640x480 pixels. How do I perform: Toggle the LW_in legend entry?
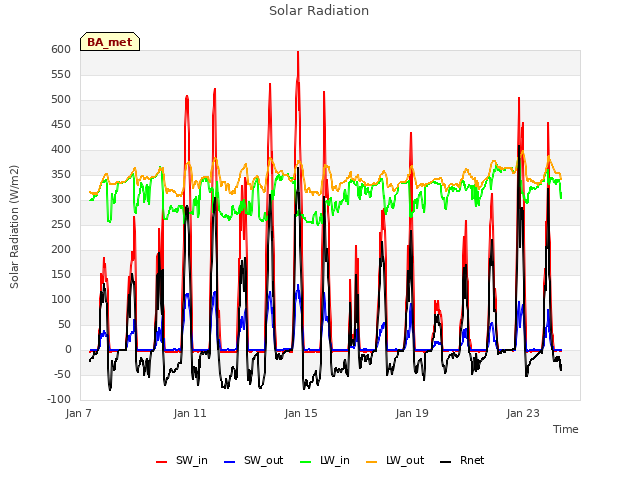(x=325, y=460)
